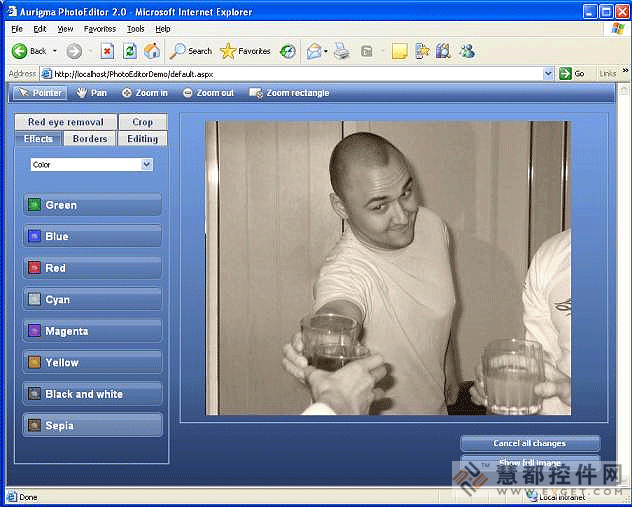Screen dimensions: 632x507
Task: Click the Home page icon
Action: pyautogui.click(x=152, y=51)
